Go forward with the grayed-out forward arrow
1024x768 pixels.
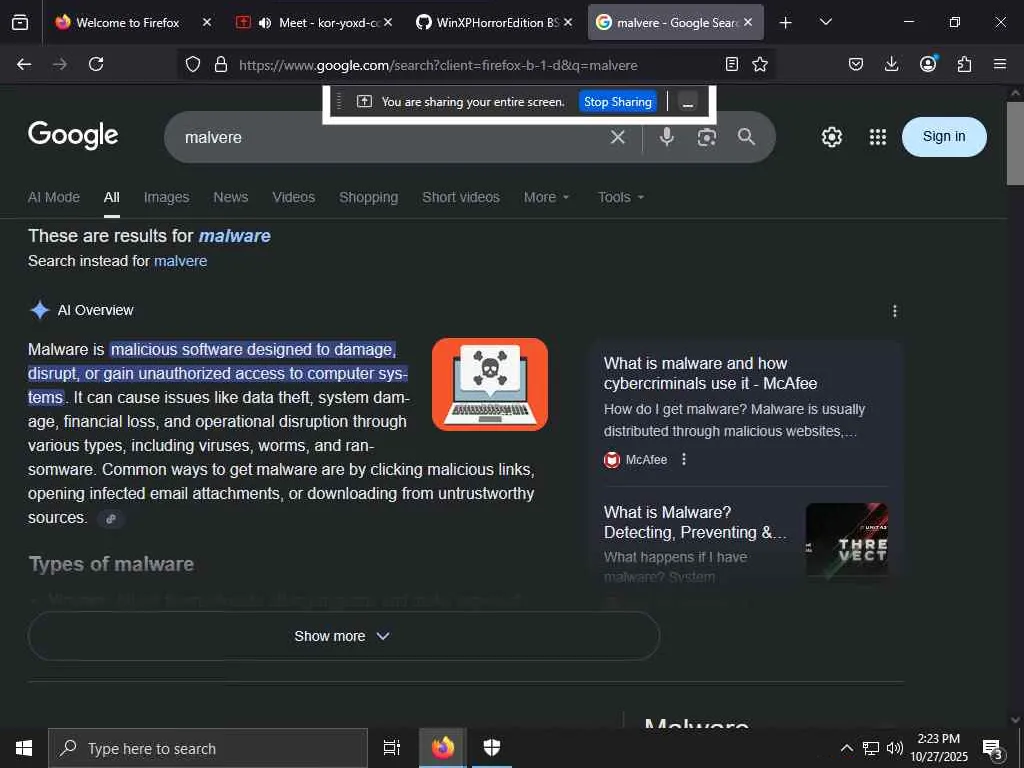click(x=60, y=64)
